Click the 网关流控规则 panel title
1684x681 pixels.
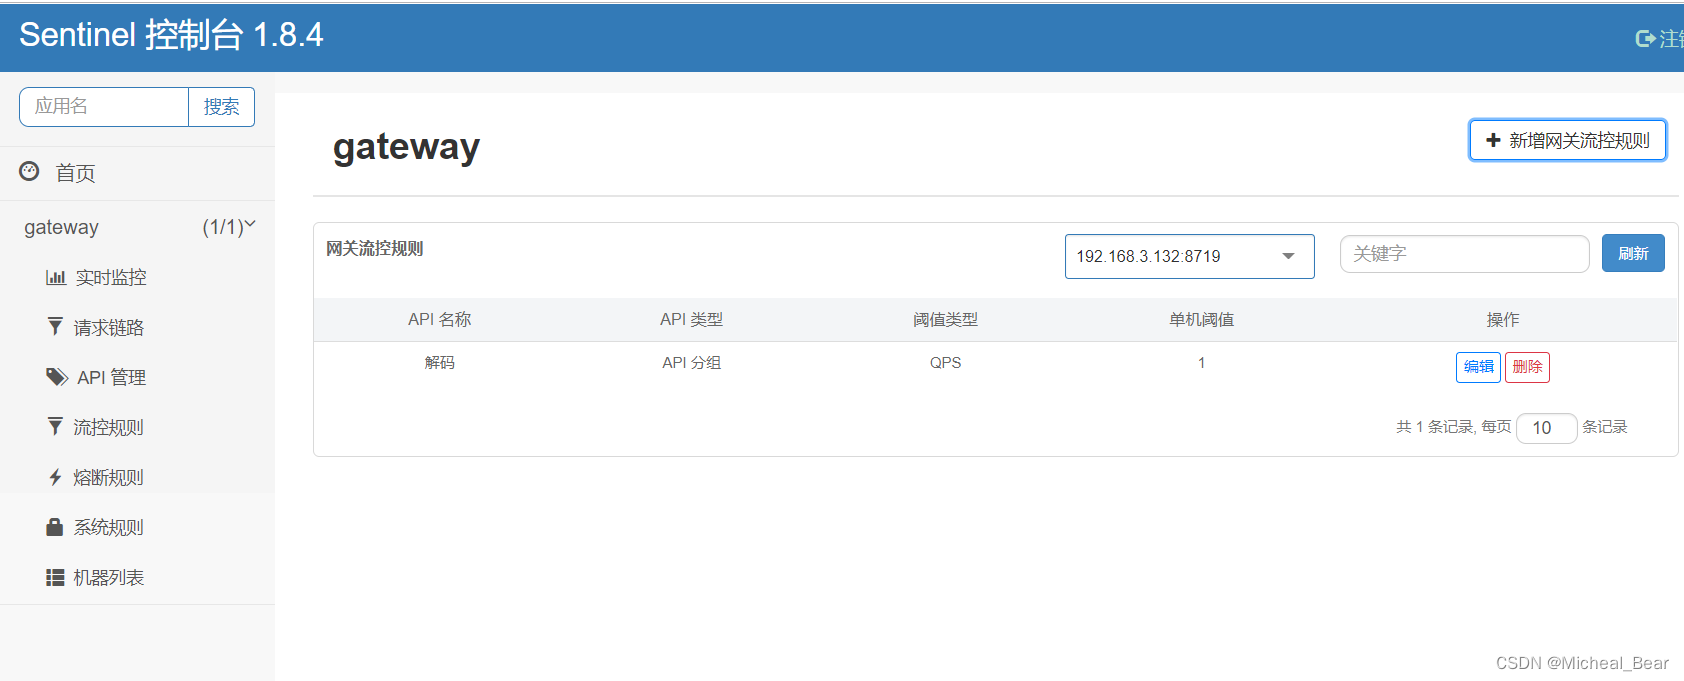375,248
